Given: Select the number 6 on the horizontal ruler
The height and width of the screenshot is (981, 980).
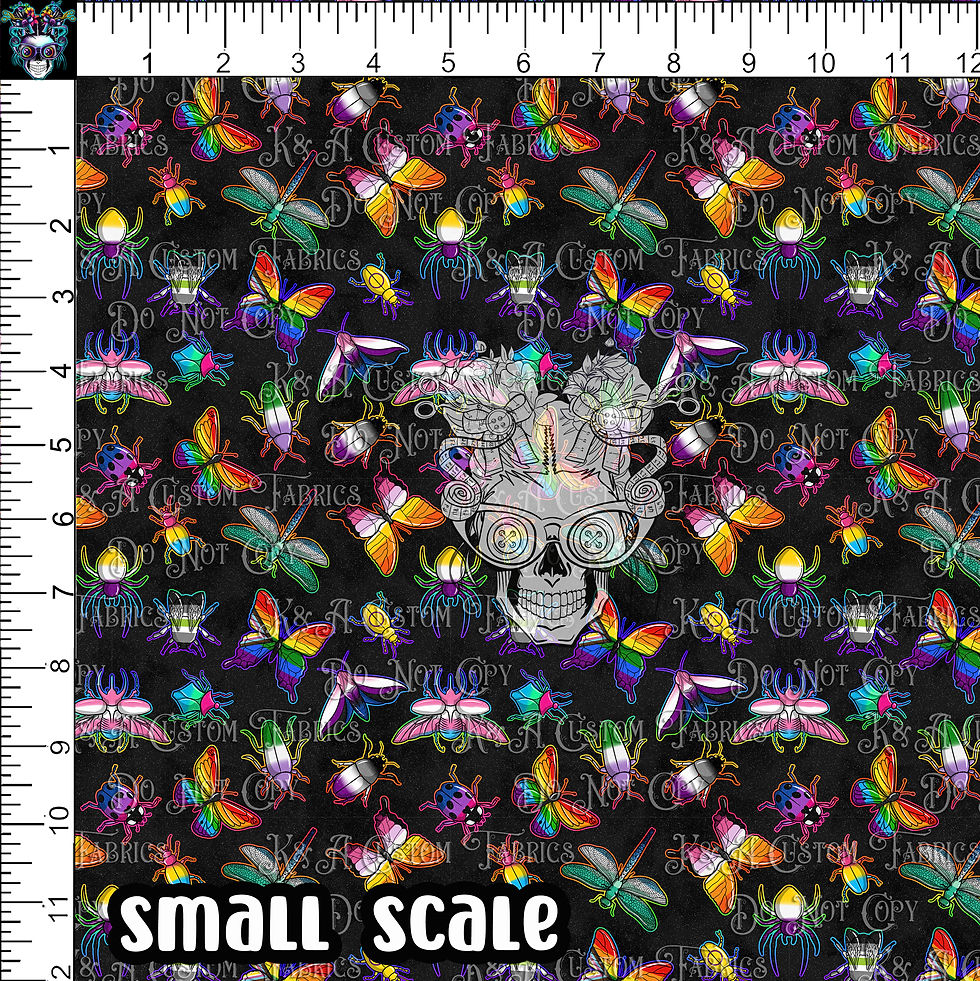Looking at the screenshot, I should tap(523, 63).
